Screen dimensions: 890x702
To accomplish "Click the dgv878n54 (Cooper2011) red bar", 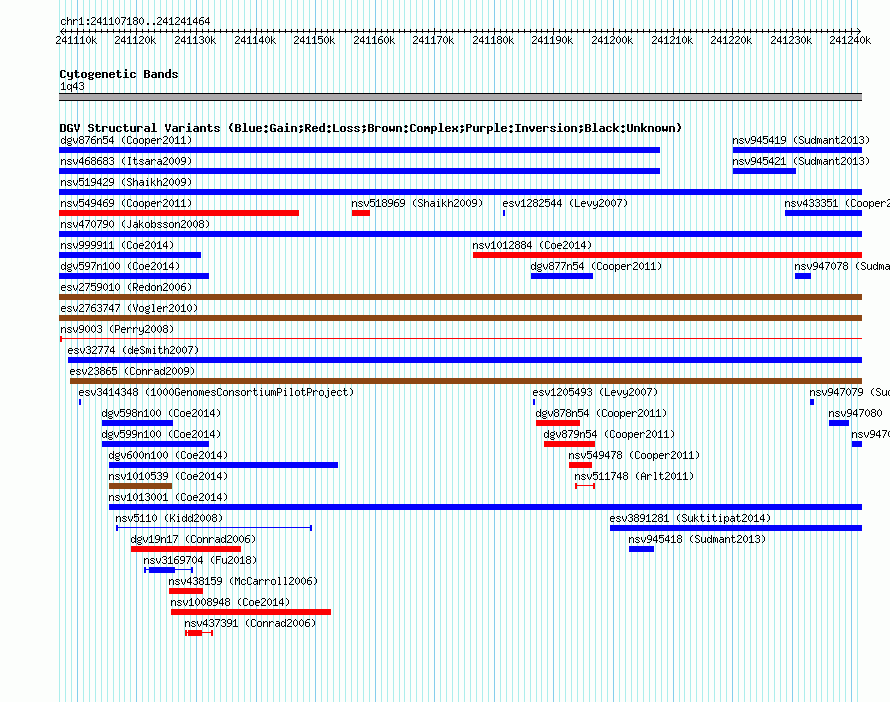I will [558, 423].
